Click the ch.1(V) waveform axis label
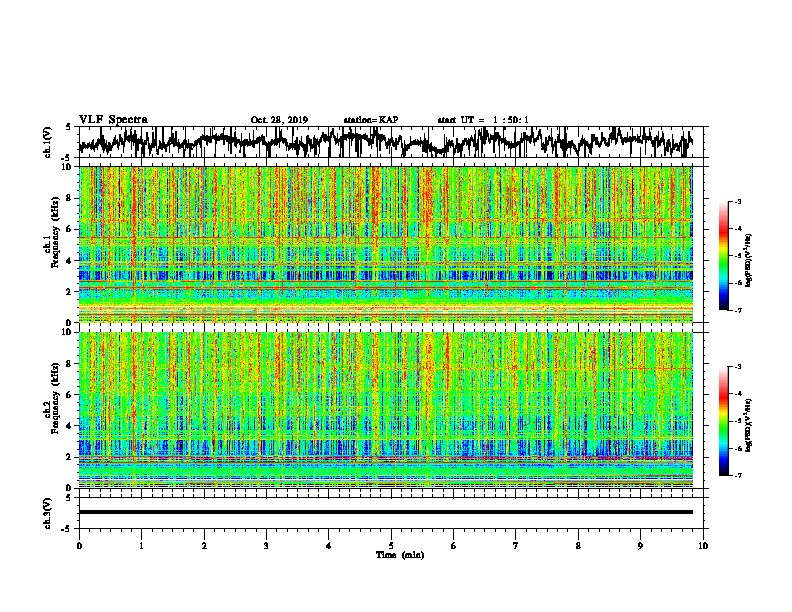The width and height of the screenshot is (792, 612). coord(48,142)
